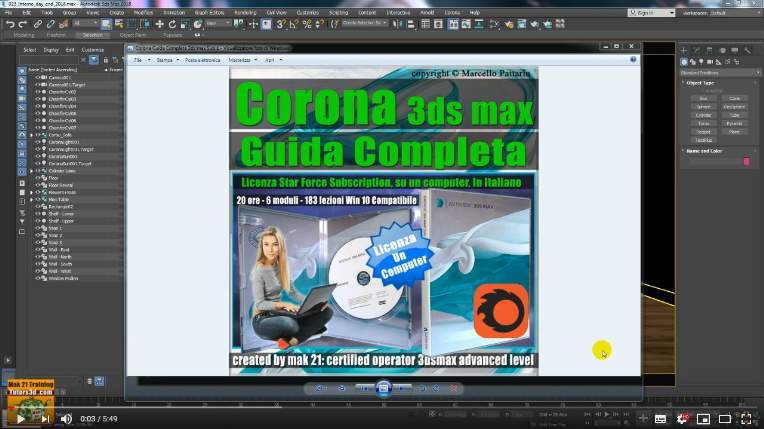
Task: Activate the Select and Rotate tool
Action: (172, 24)
